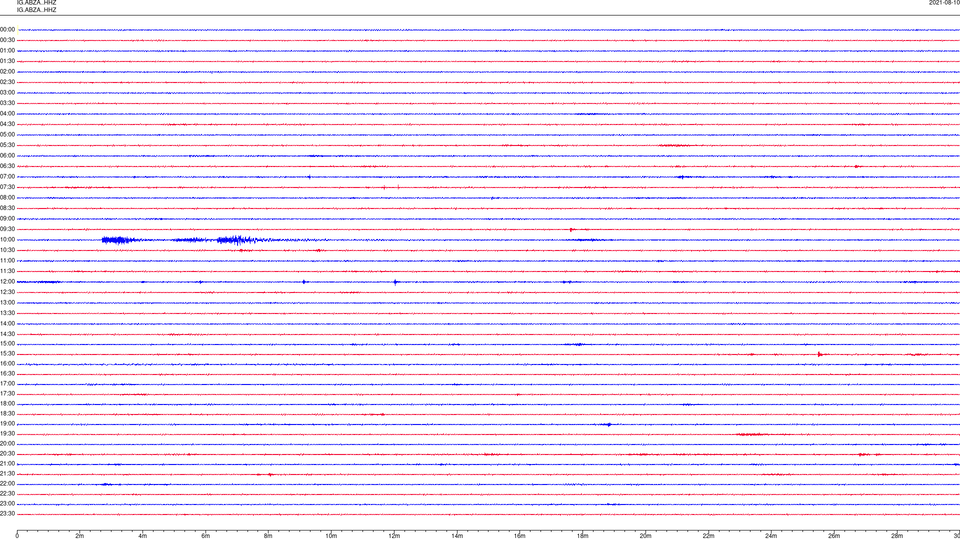
Task: Click the 08:00 time label
Action: click(x=7, y=198)
